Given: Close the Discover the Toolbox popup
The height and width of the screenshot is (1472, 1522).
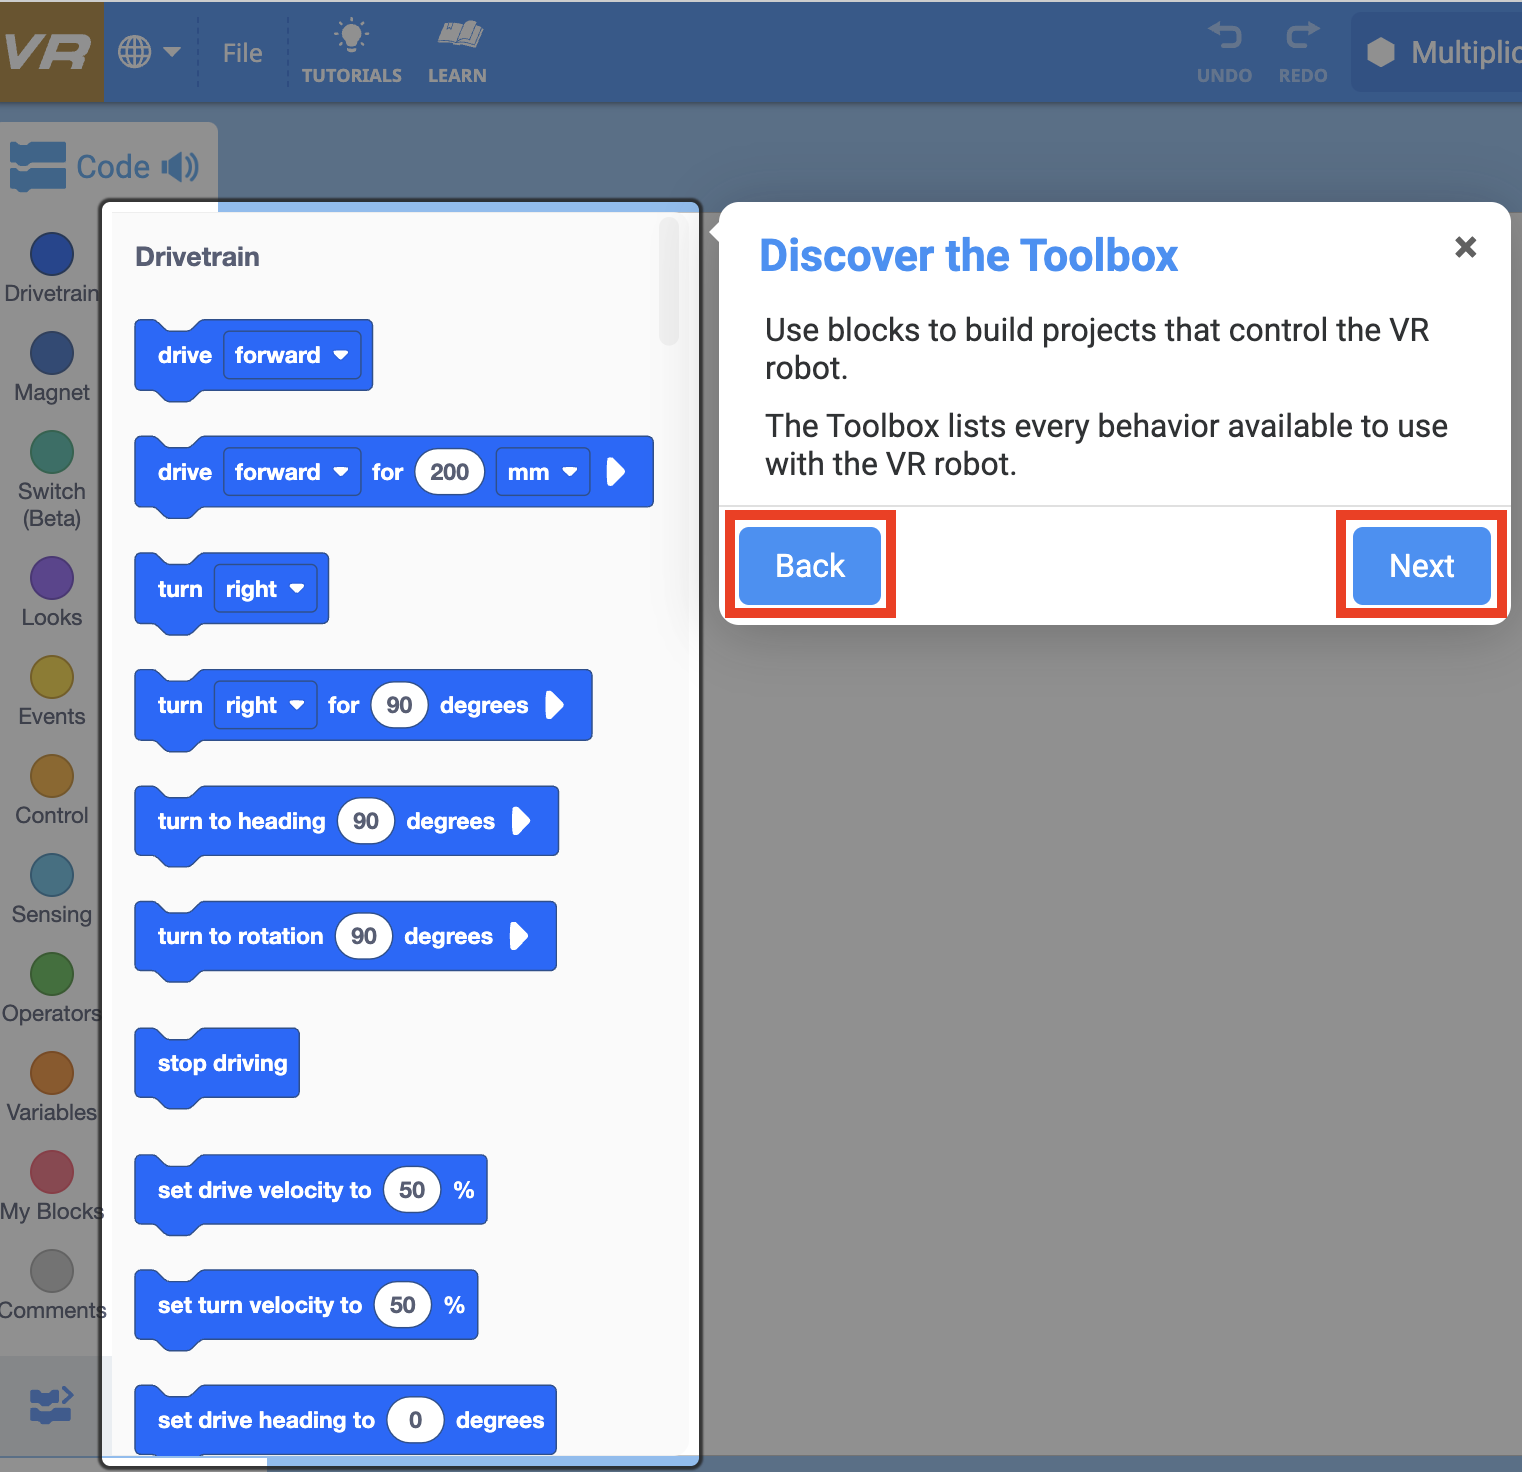Looking at the screenshot, I should click(1465, 247).
